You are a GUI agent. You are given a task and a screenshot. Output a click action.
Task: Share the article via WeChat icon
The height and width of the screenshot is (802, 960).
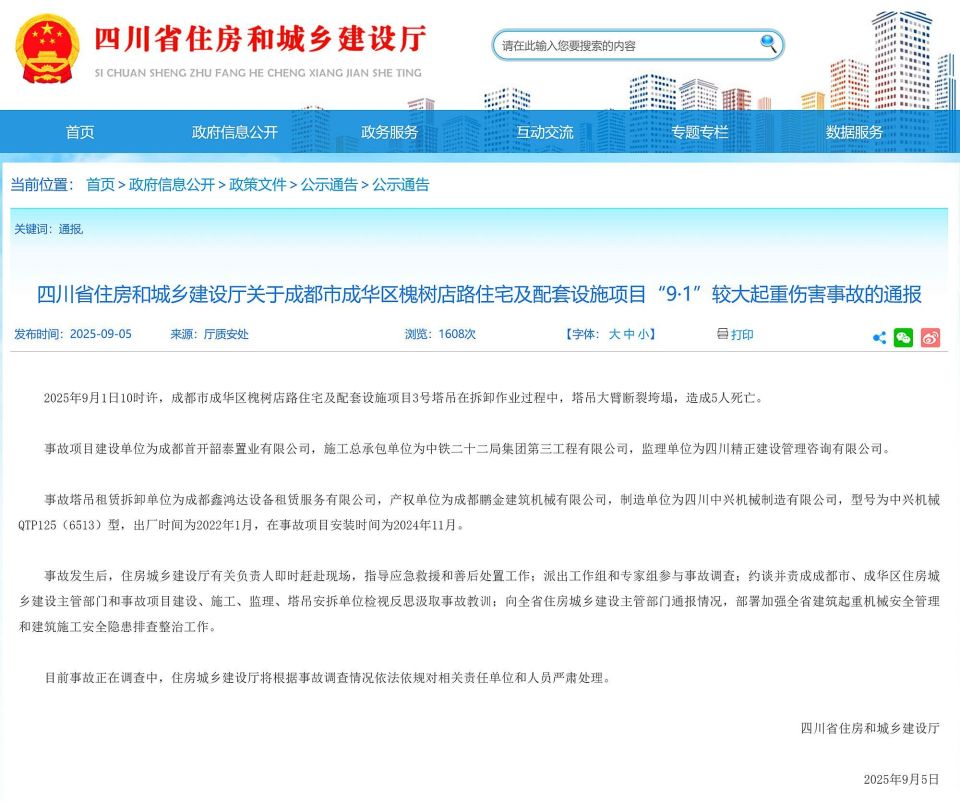pos(904,339)
